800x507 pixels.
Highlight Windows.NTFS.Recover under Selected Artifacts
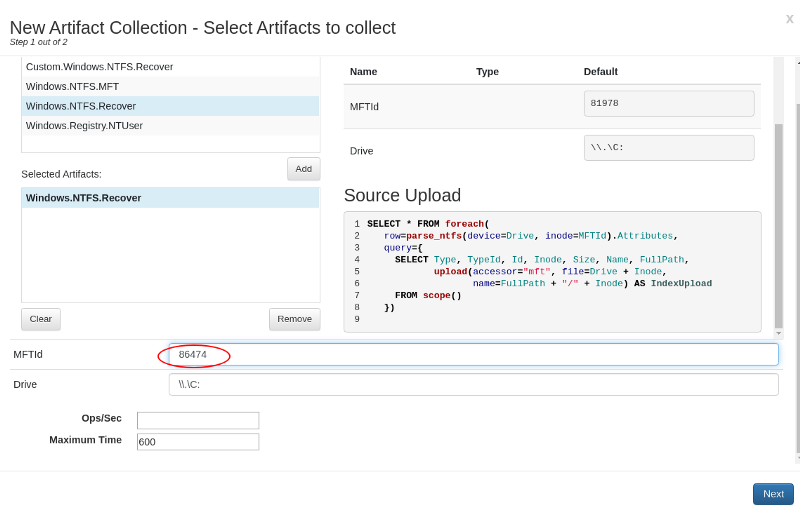pos(83,198)
